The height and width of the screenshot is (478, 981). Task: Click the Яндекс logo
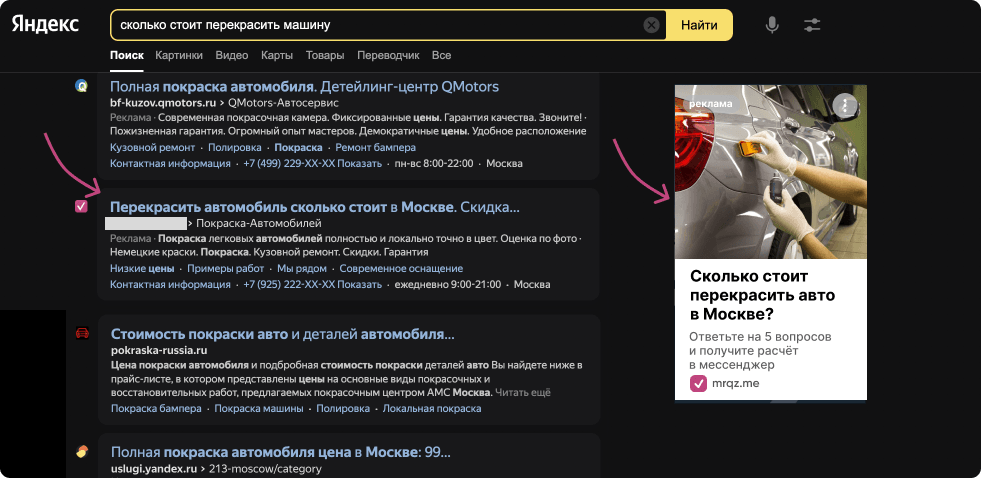pos(45,24)
